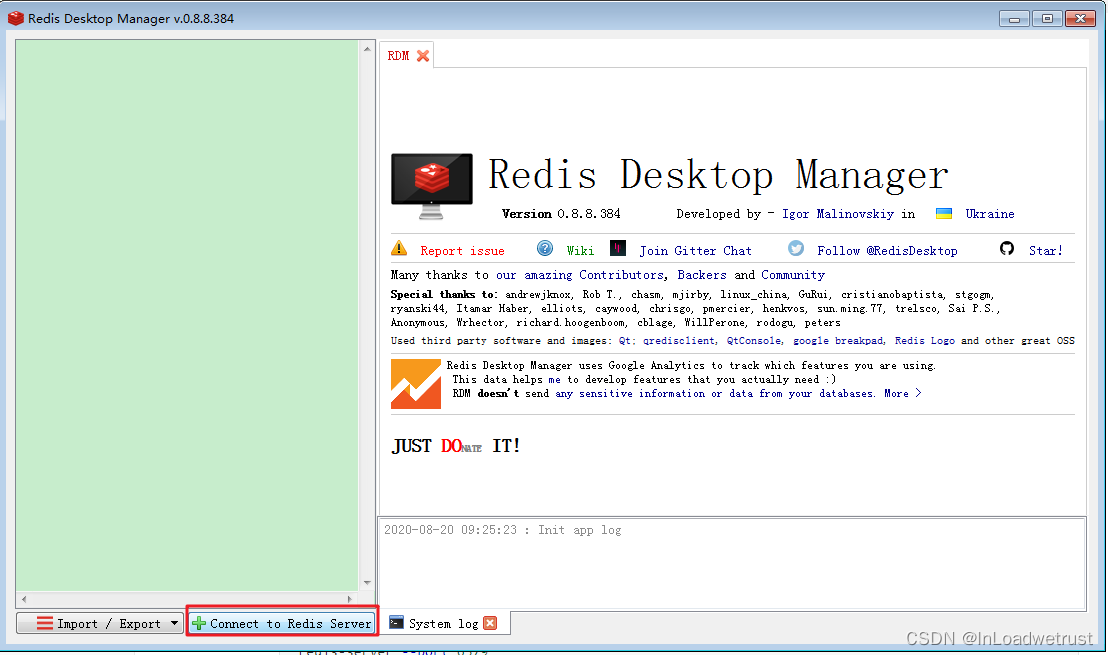Open the QtConsole link
1108x655 pixels.
point(754,341)
